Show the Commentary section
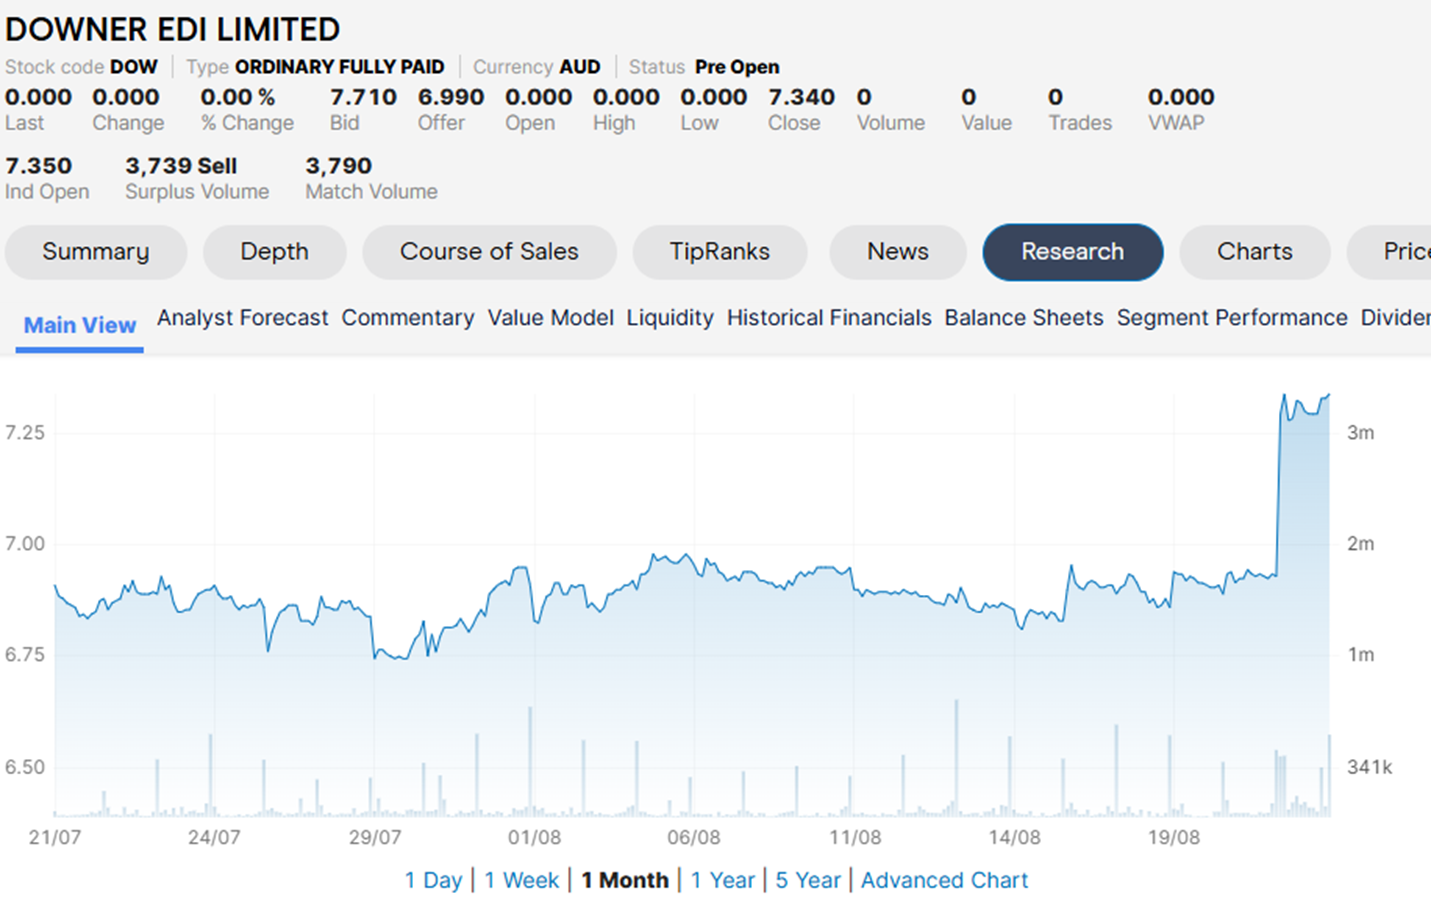1431x905 pixels. pyautogui.click(x=407, y=318)
